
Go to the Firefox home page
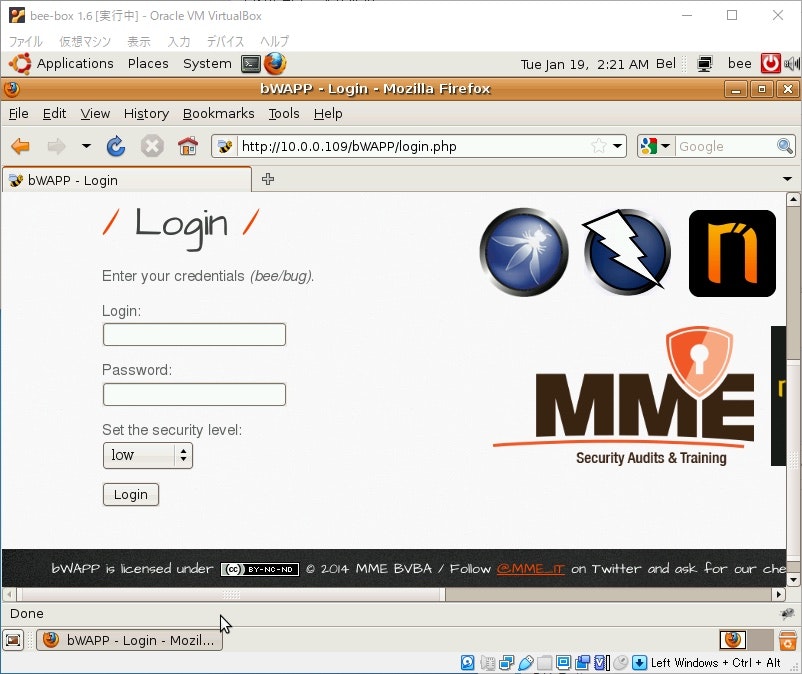coord(188,146)
